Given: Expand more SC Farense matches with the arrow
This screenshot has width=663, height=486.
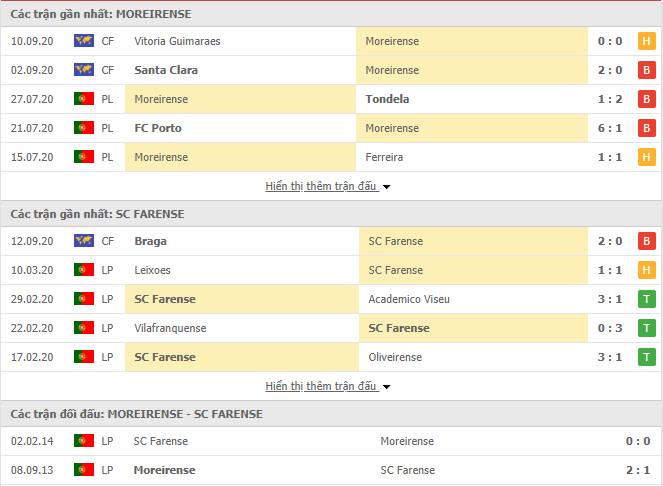Looking at the screenshot, I should 387,387.
